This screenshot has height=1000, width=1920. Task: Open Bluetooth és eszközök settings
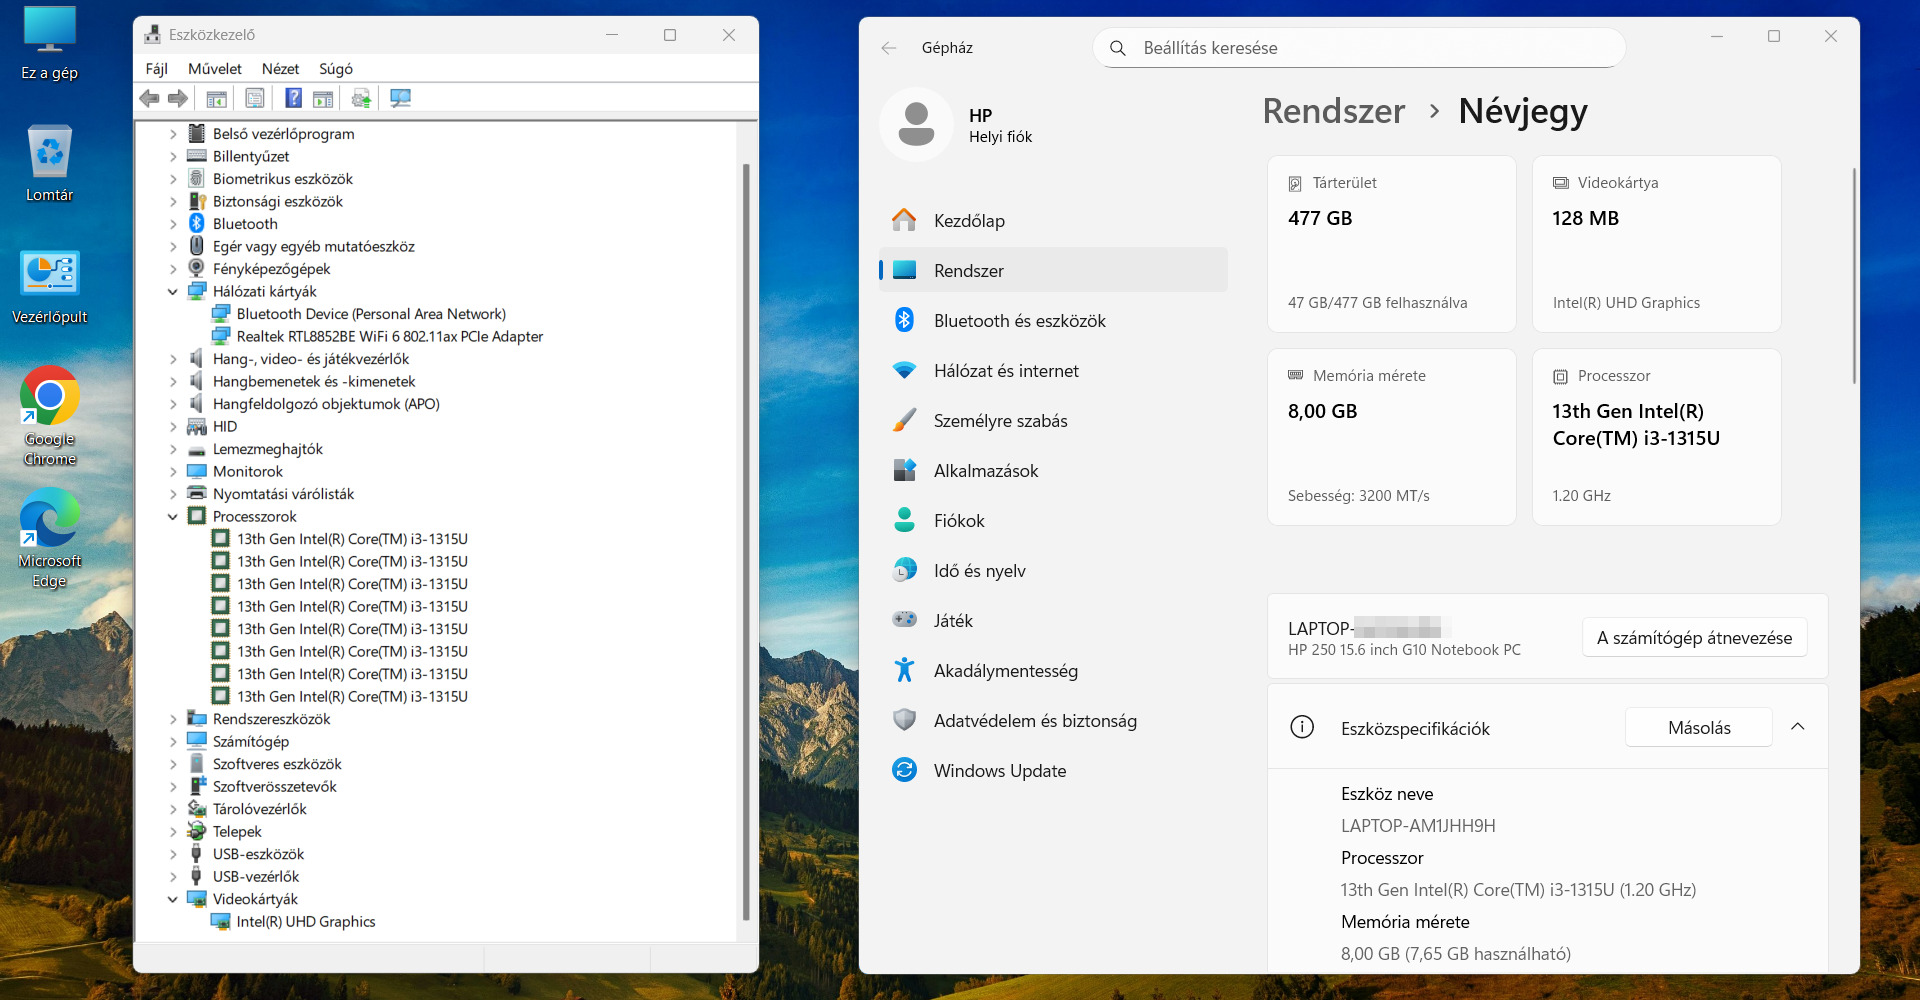[1053, 320]
